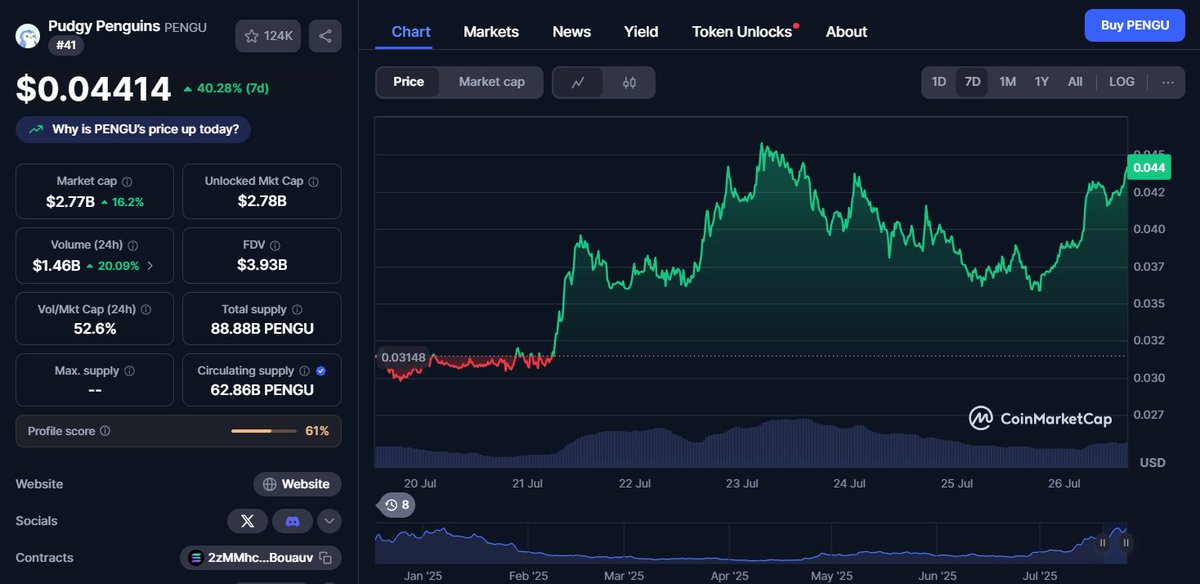Click the Buy PENGU button

click(x=1134, y=25)
